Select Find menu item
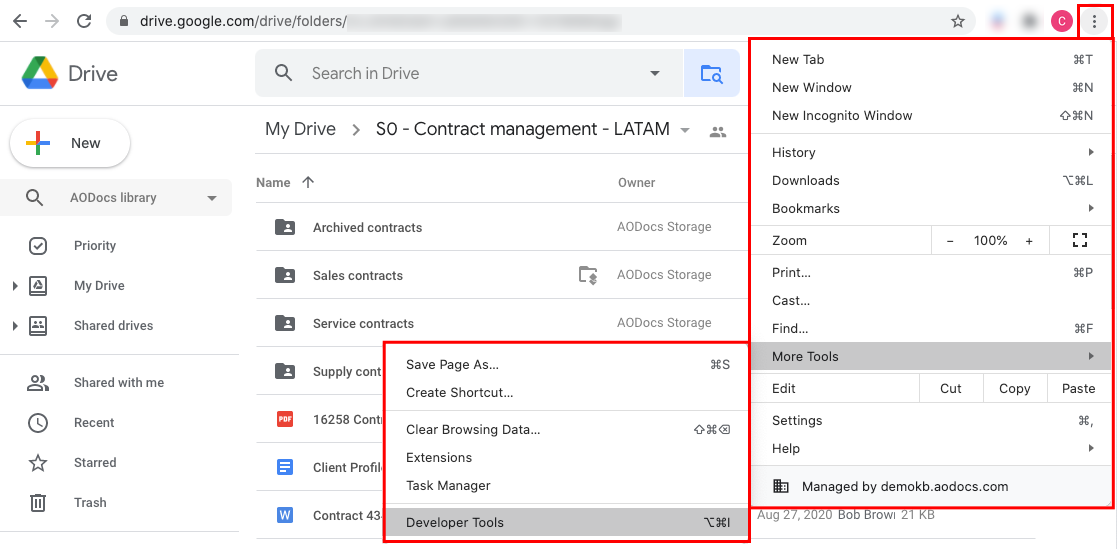 [932, 328]
